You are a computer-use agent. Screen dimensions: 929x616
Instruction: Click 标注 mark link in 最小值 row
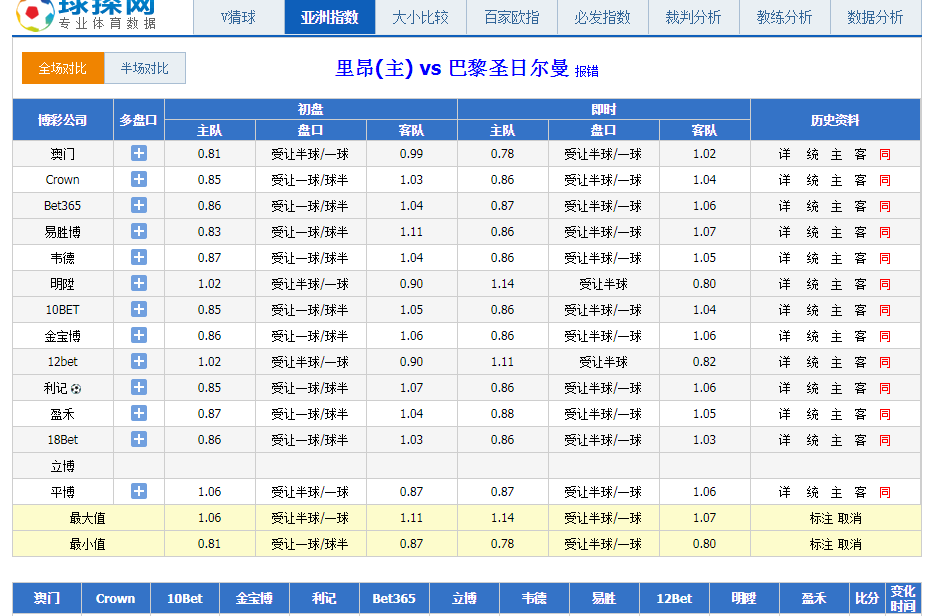point(822,544)
